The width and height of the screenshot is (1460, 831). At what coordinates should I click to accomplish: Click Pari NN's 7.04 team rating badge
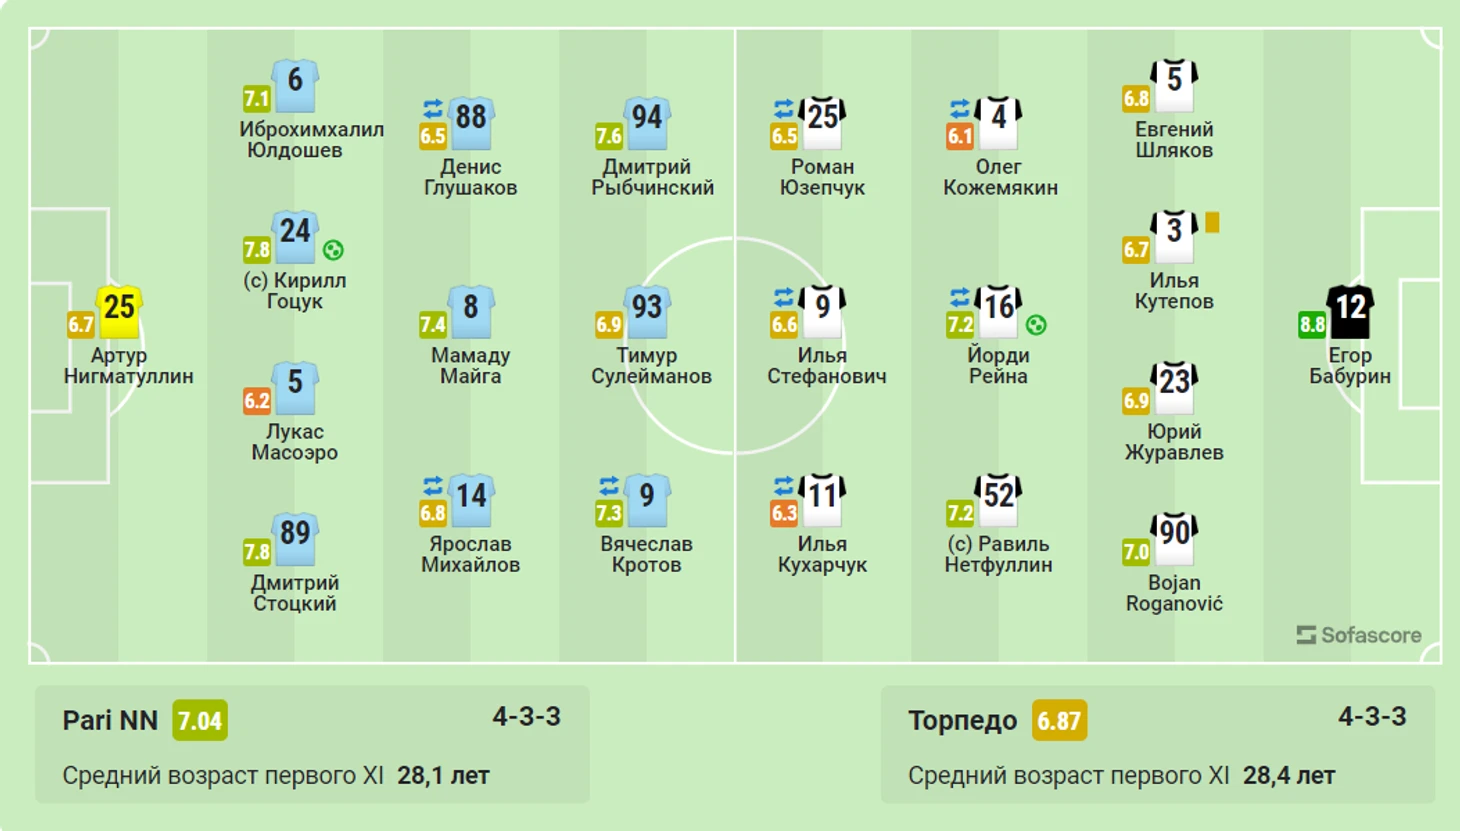tap(200, 720)
